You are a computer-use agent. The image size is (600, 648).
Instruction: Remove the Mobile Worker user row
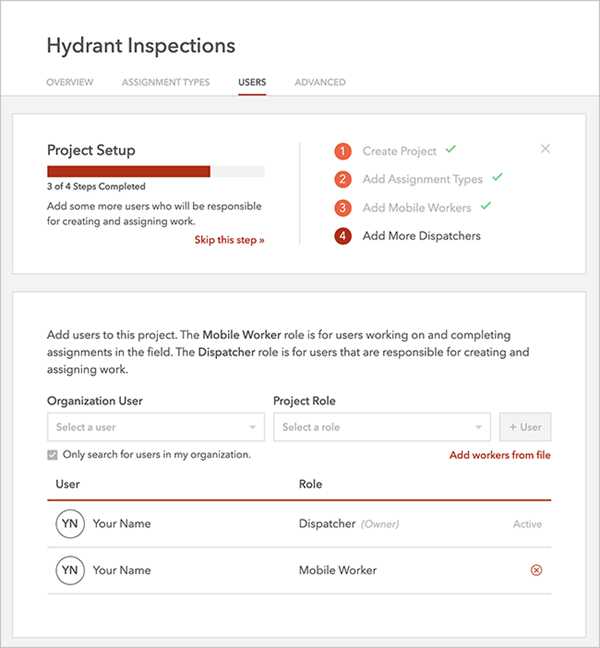[x=535, y=570]
